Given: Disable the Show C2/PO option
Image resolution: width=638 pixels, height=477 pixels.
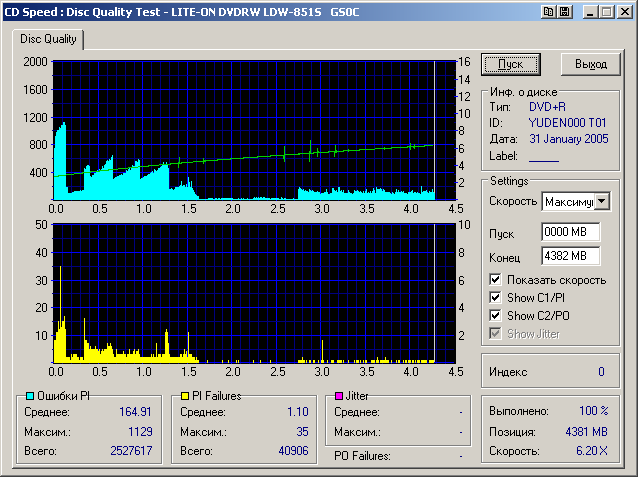Looking at the screenshot, I should coord(496,316).
